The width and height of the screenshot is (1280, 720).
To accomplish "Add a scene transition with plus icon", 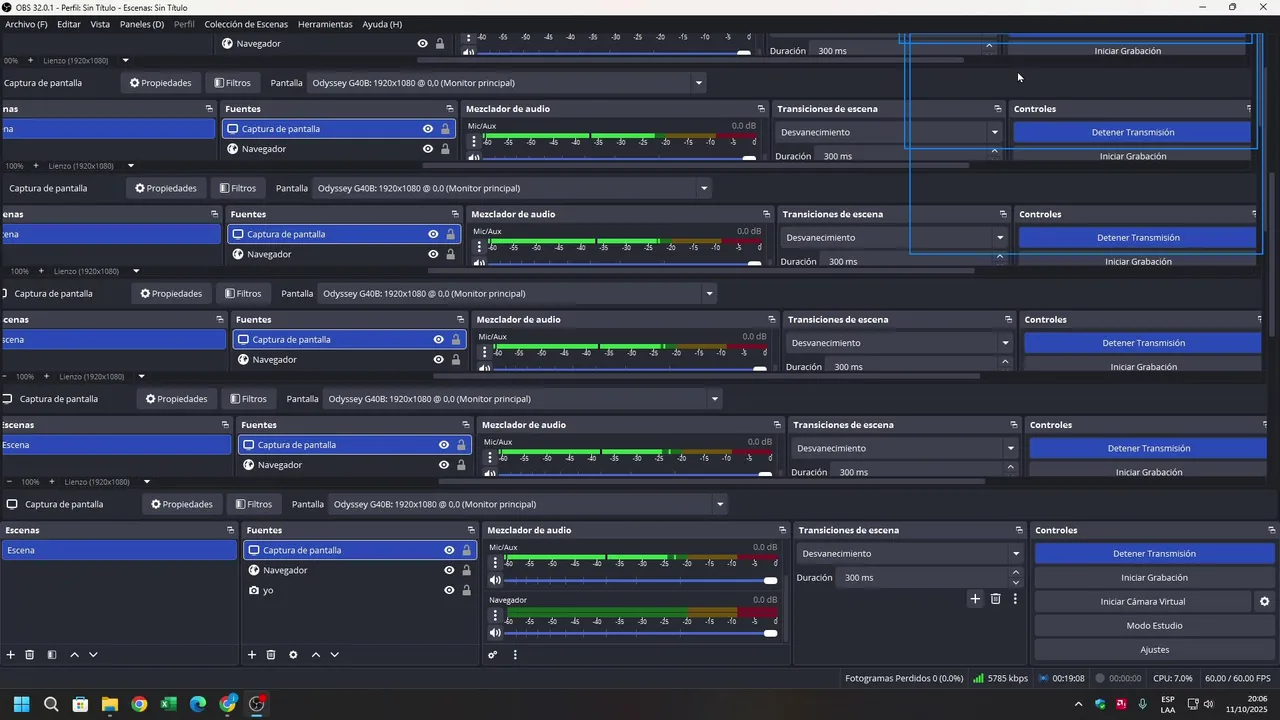I will pos(975,599).
